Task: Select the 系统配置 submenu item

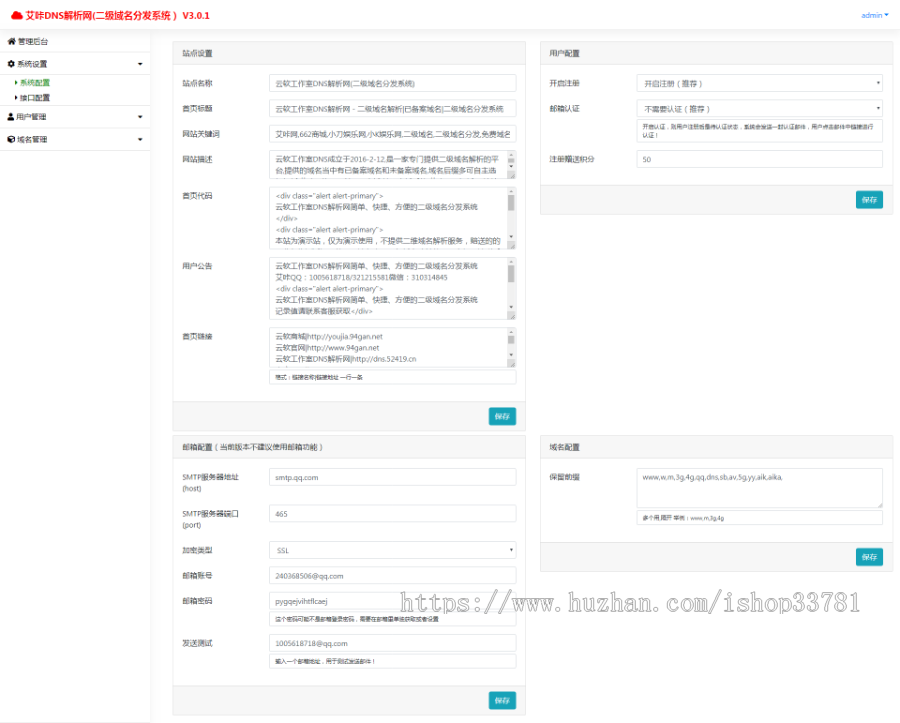Action: 35,83
